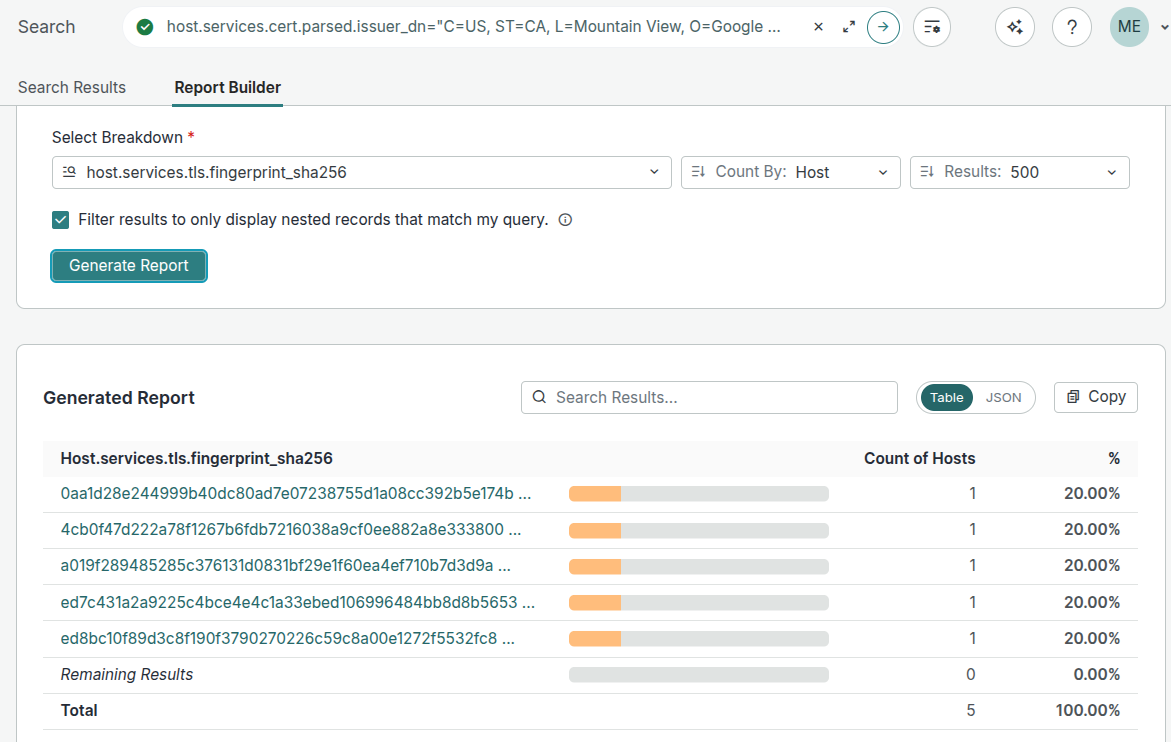This screenshot has height=742, width=1171.
Task: Click the info icon beside the filter checkbox
Action: [565, 220]
